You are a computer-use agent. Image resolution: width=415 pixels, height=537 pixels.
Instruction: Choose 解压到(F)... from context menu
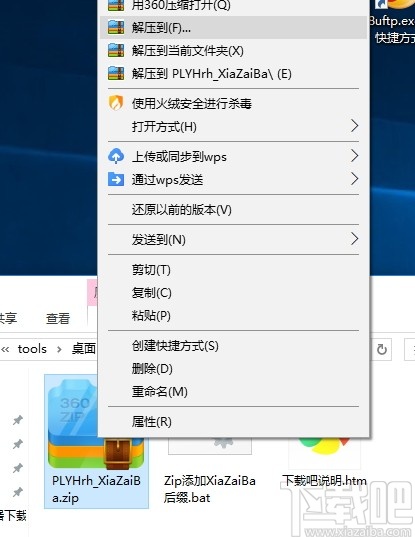tap(233, 27)
